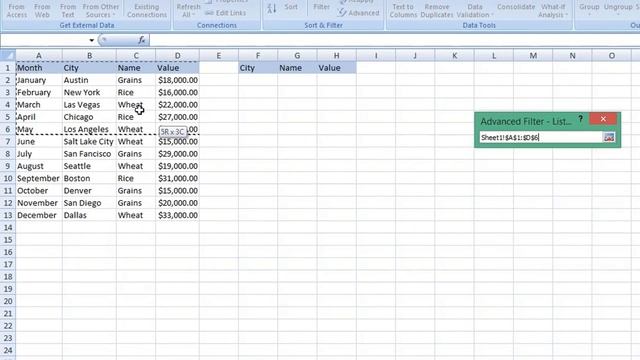This screenshot has height=360, width=640.
Task: Close the Advanced Filter dialog
Action: click(603, 119)
